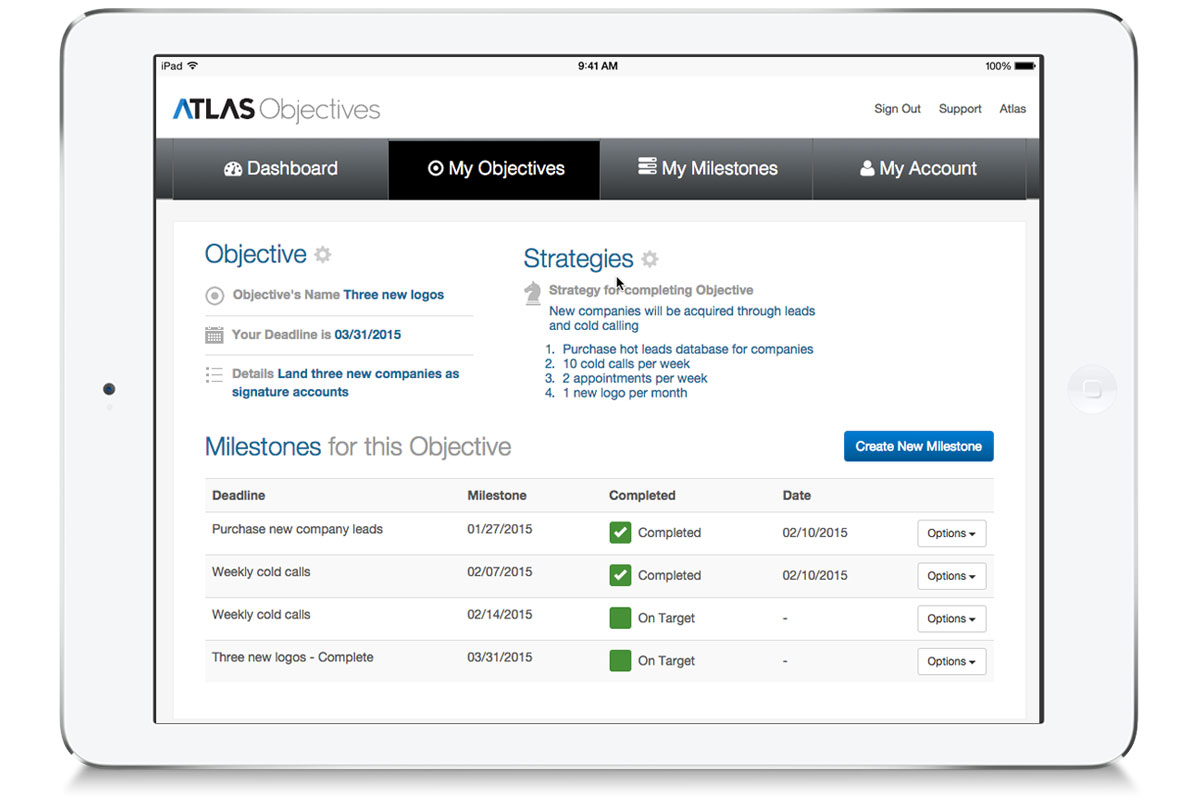Click the target icon beside Objective's Name
This screenshot has width=1200, height=800.
click(214, 295)
